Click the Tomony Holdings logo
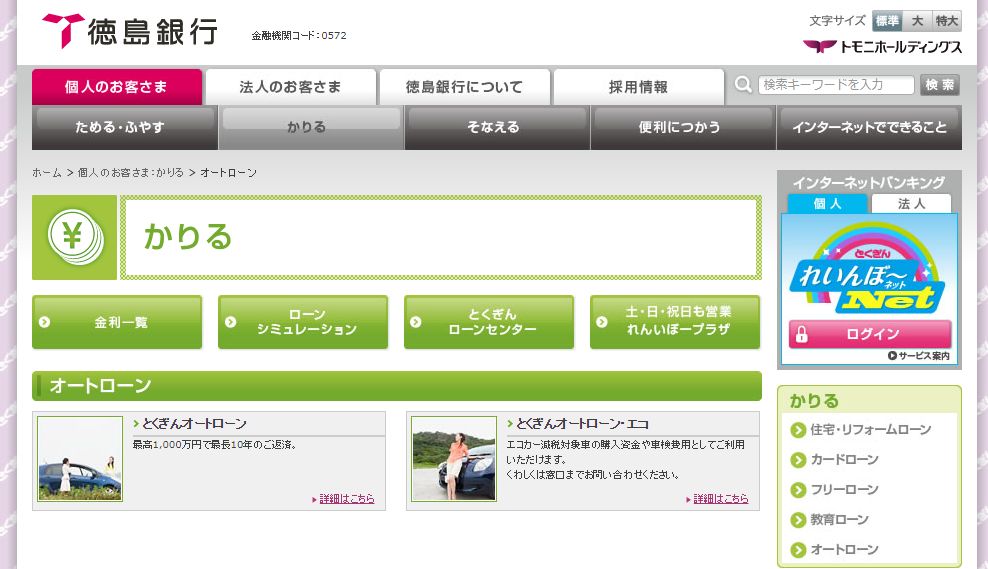Viewport: 988px width, 569px height. point(882,47)
